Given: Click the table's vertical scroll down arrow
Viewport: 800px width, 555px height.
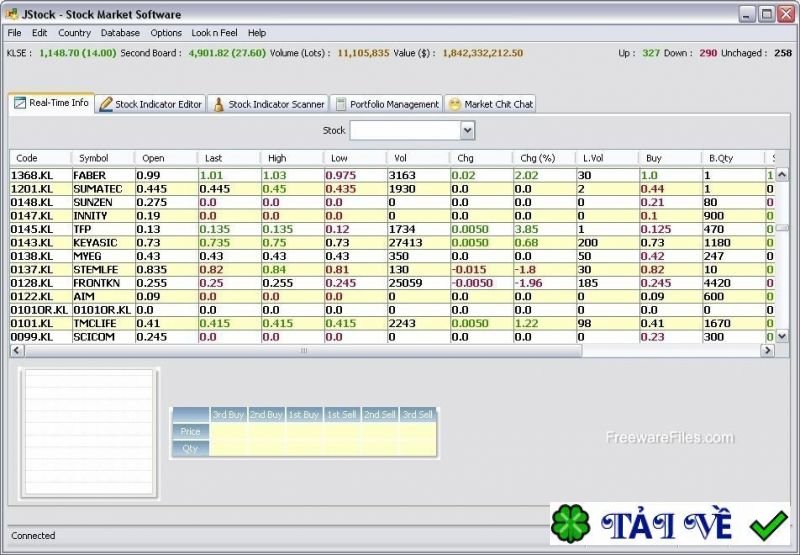Looking at the screenshot, I should (x=782, y=336).
